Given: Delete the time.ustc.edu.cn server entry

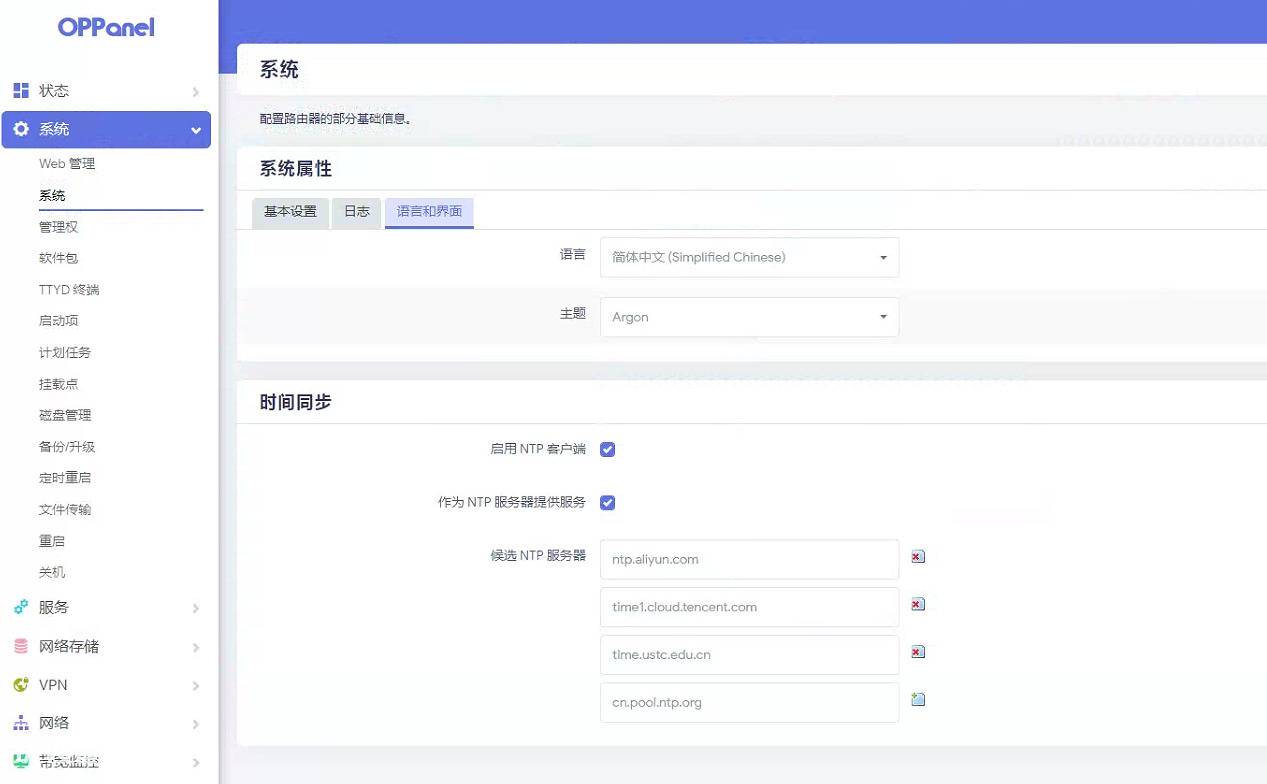Looking at the screenshot, I should click(x=918, y=652).
